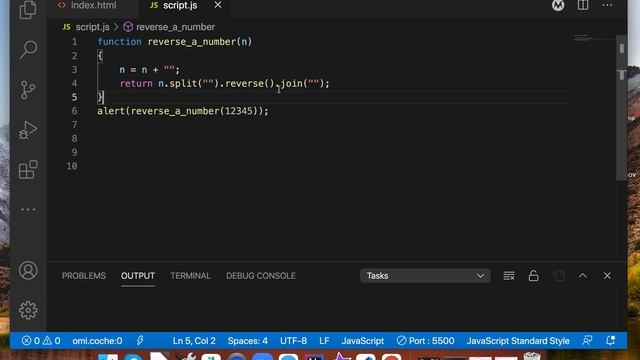Select JavaScript language mode in status bar
The height and width of the screenshot is (360, 640).
coord(362,341)
